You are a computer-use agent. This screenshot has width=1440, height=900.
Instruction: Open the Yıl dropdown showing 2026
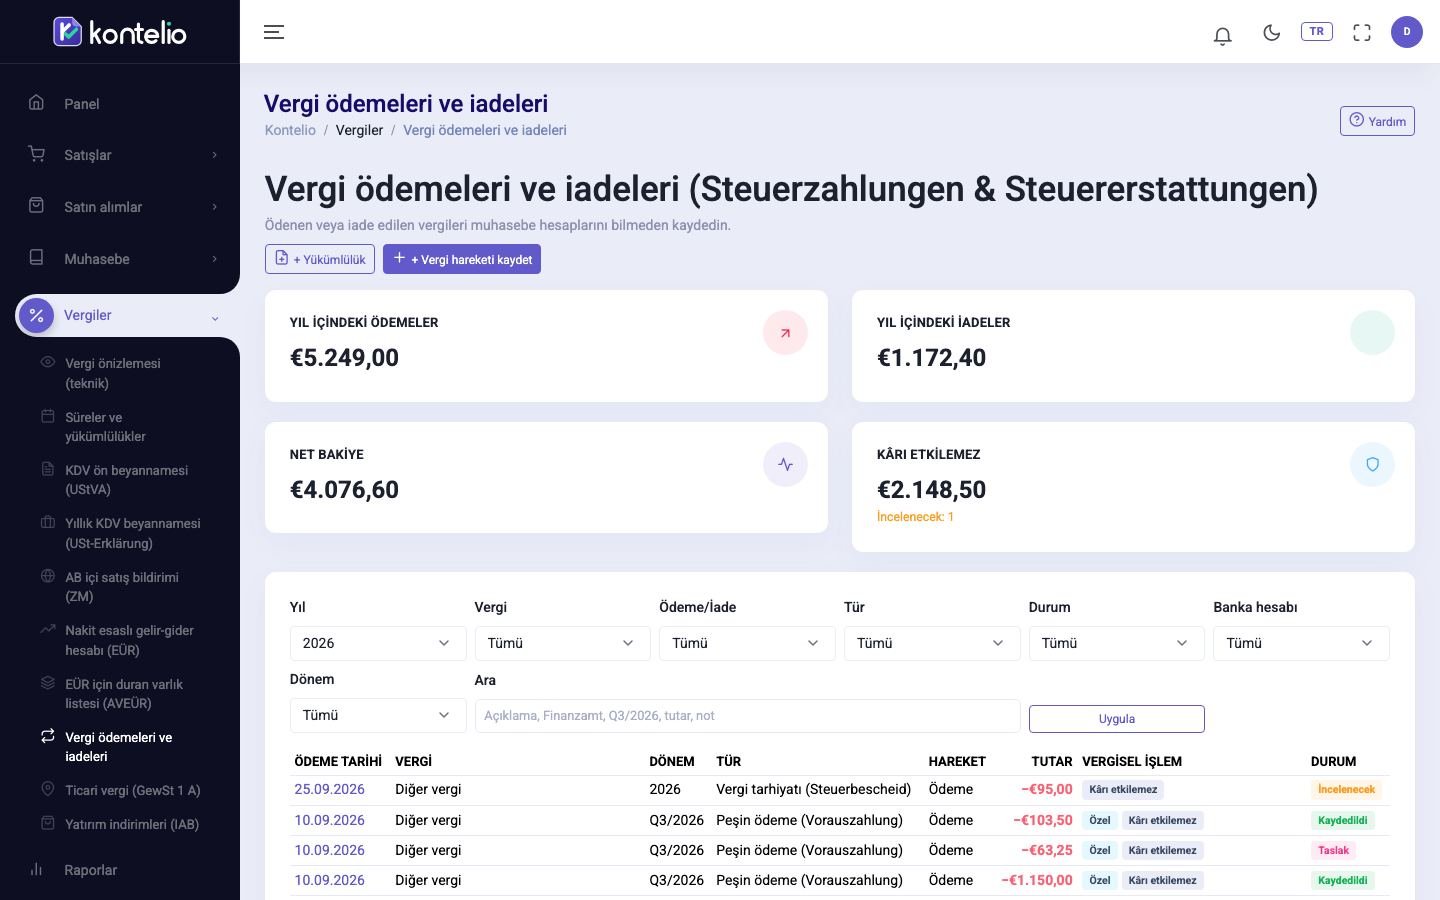coord(378,643)
